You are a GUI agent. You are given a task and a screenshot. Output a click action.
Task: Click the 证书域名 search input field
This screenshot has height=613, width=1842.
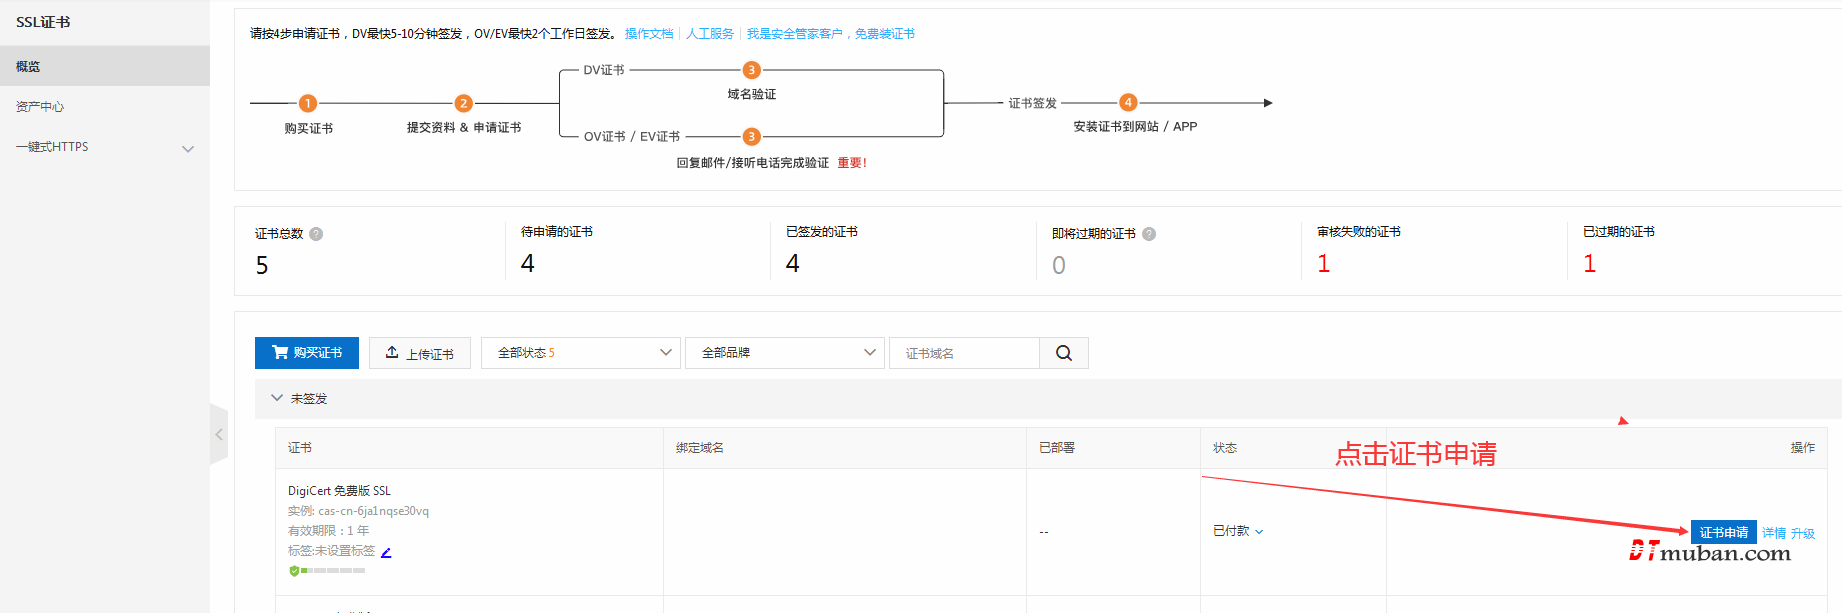pos(964,353)
